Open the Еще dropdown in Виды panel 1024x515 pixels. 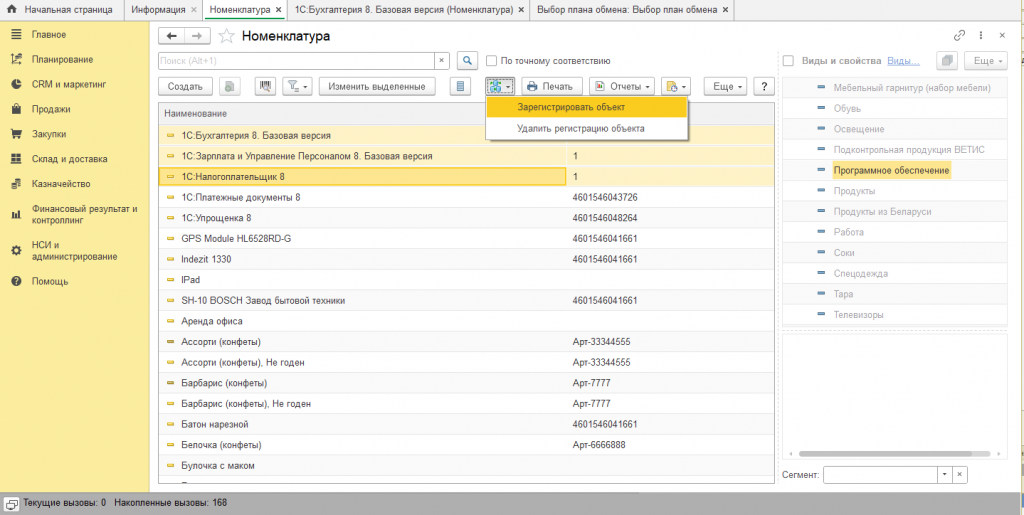[986, 61]
